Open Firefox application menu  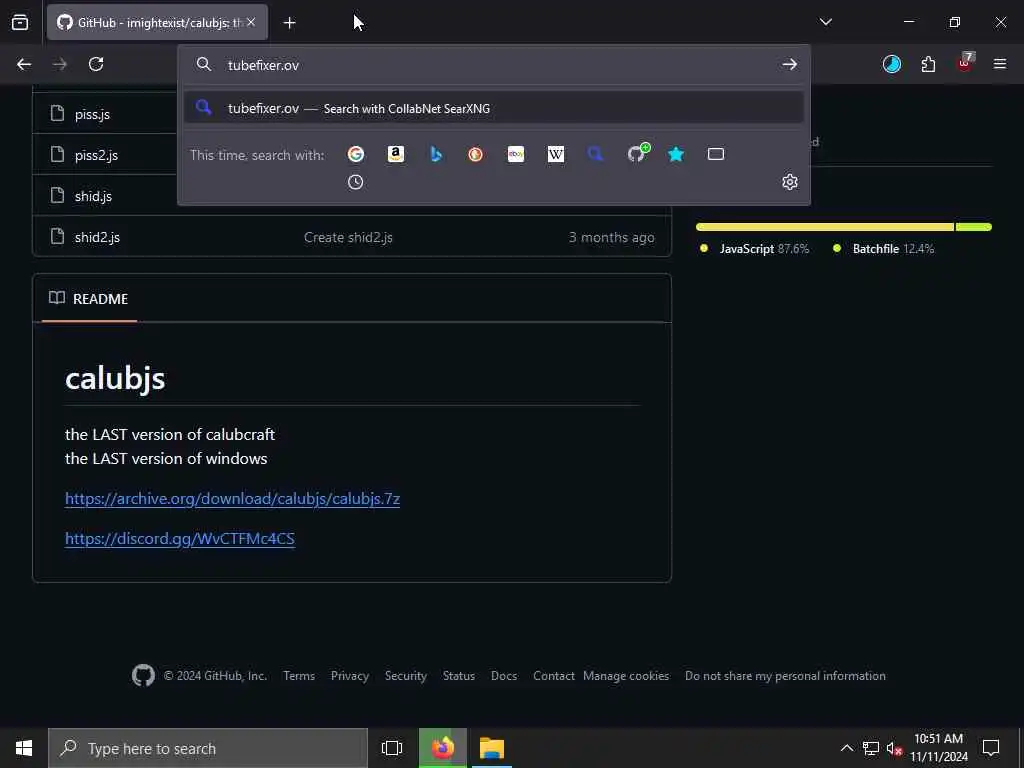point(1000,64)
